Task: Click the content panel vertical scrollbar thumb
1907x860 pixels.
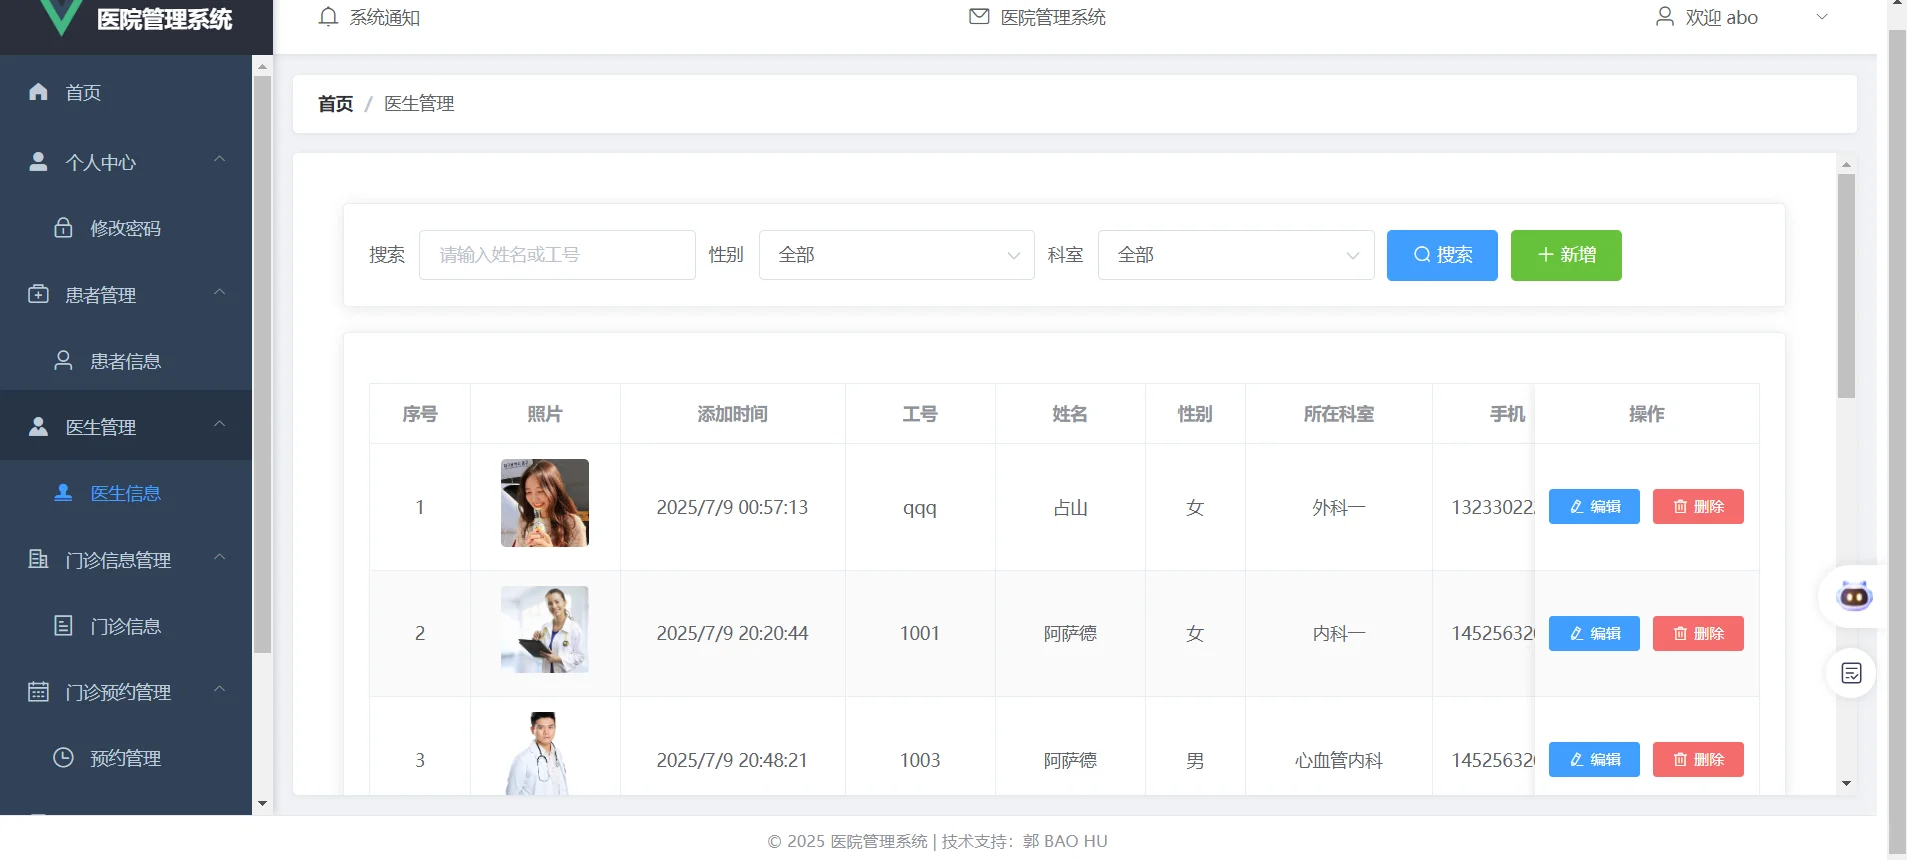Action: [x=1846, y=286]
